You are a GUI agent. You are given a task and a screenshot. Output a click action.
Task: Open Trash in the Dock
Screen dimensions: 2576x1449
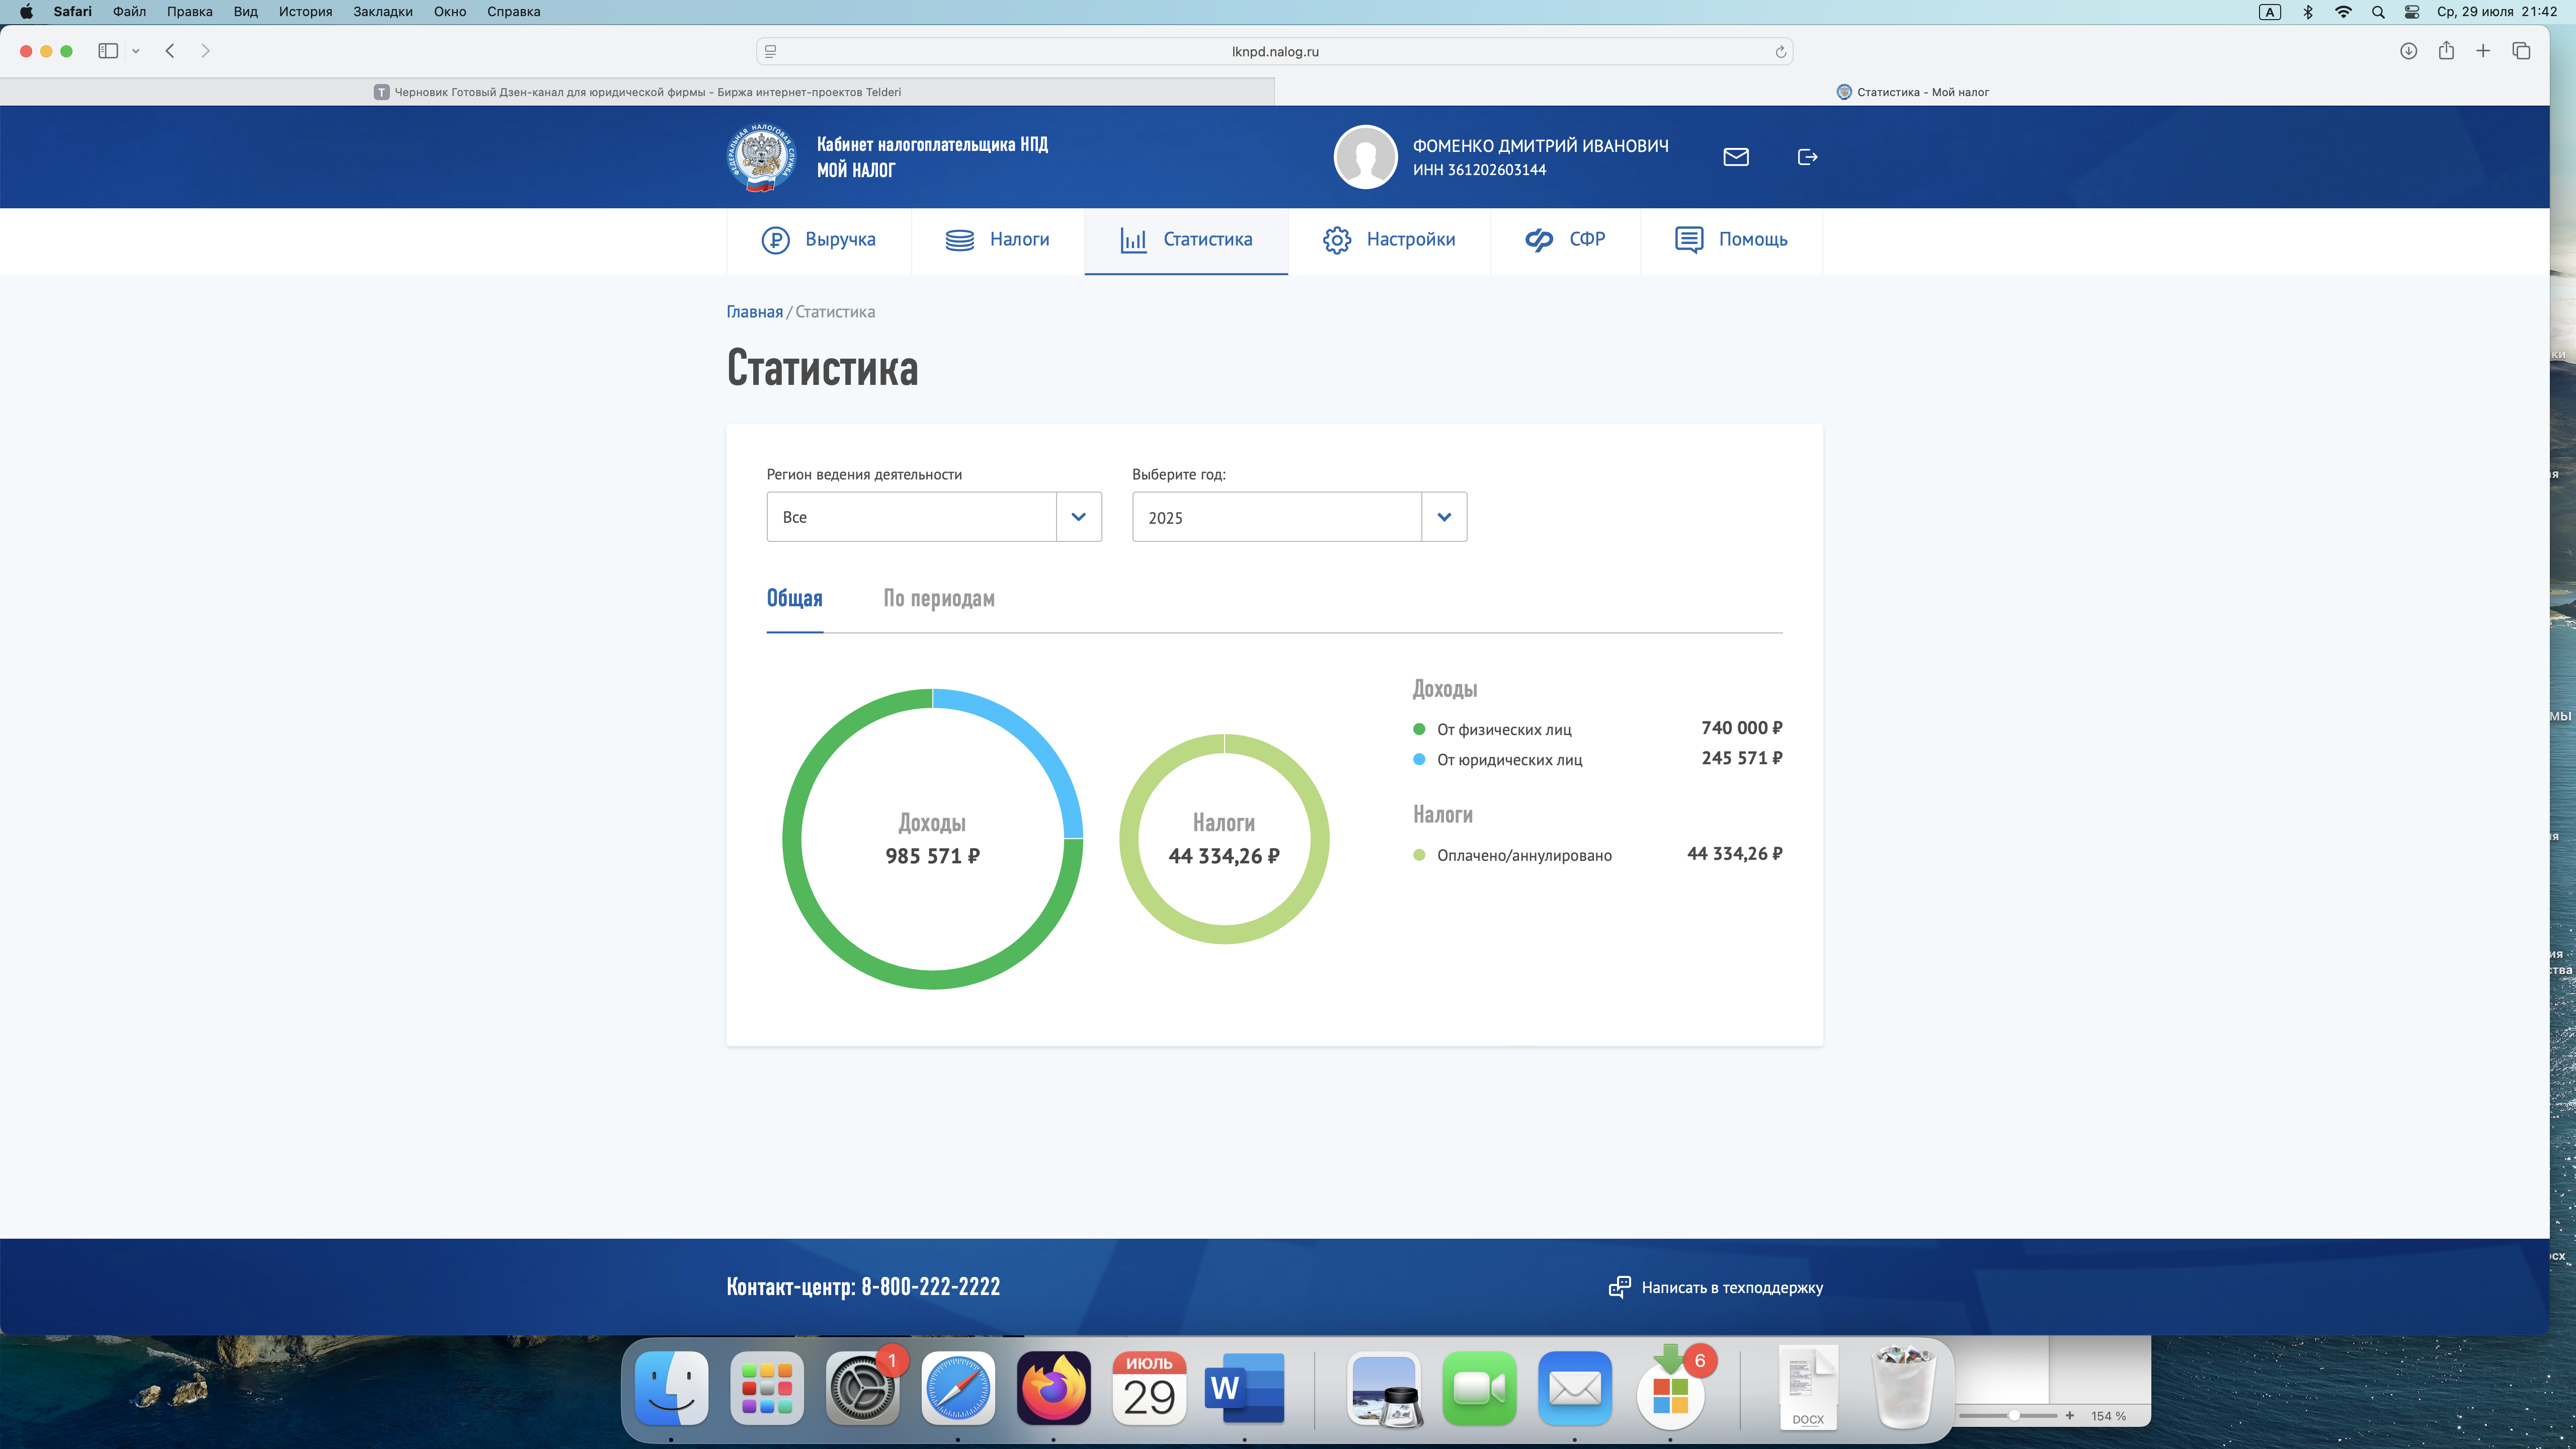pos(1903,1388)
